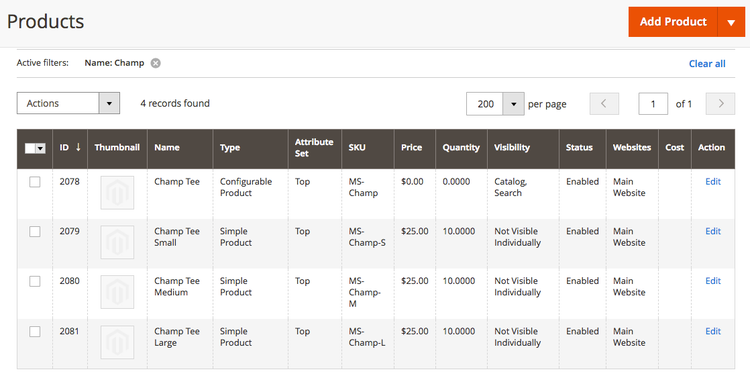
Task: Click the 4 records found text
Action: click(175, 104)
